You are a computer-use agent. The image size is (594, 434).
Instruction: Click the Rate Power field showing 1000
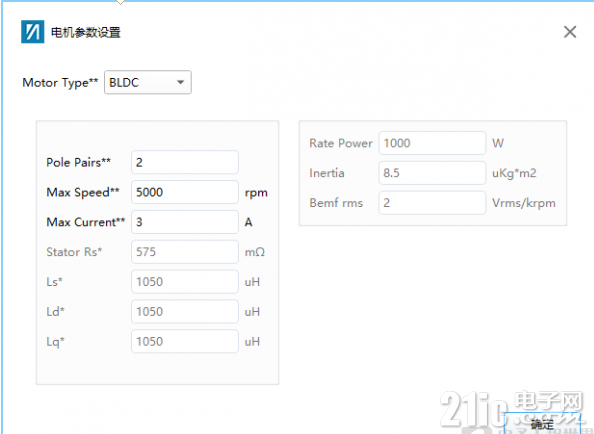click(432, 143)
